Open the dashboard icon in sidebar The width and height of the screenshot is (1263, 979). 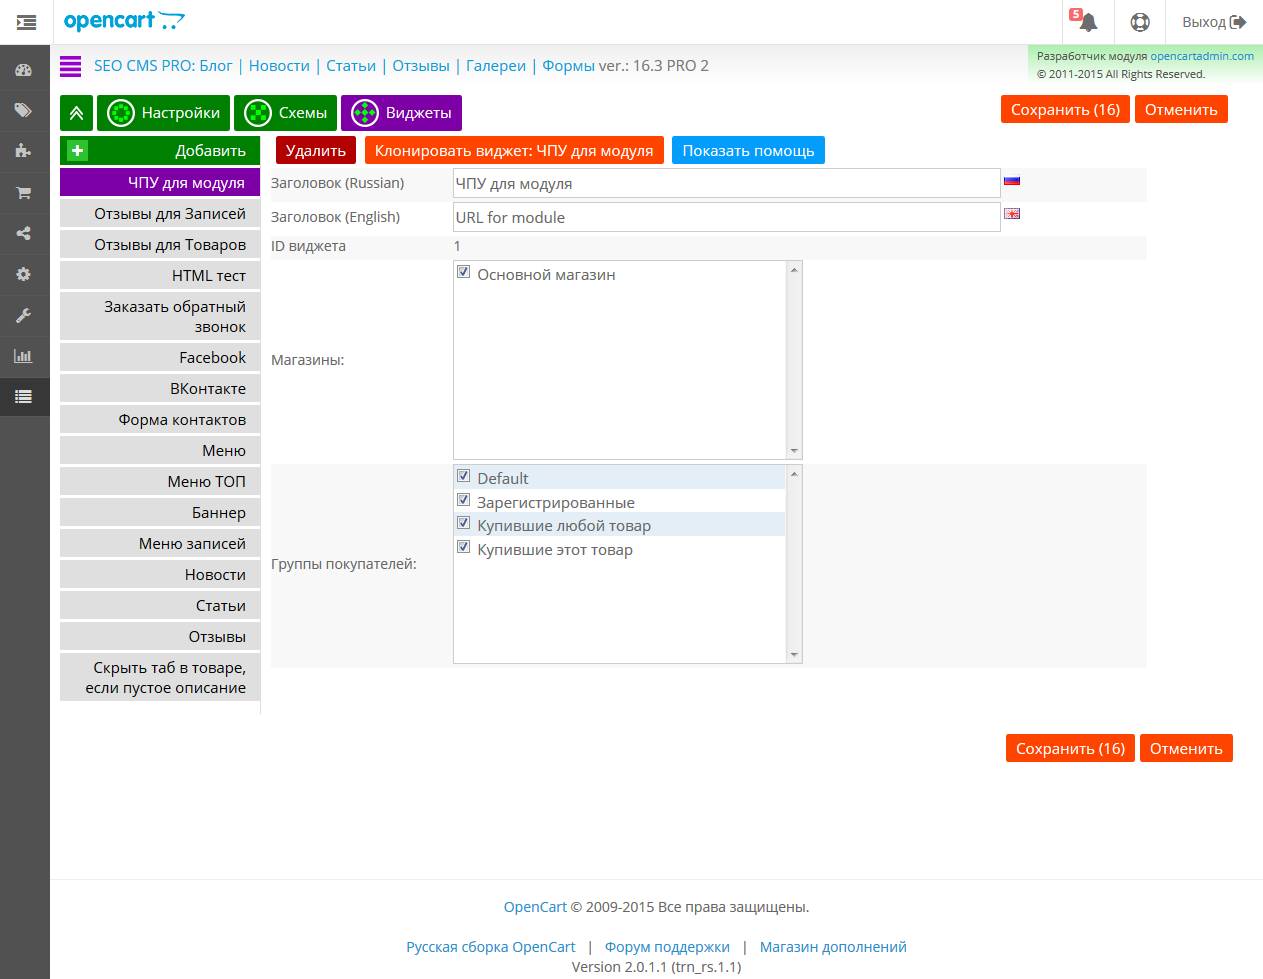tap(23, 70)
